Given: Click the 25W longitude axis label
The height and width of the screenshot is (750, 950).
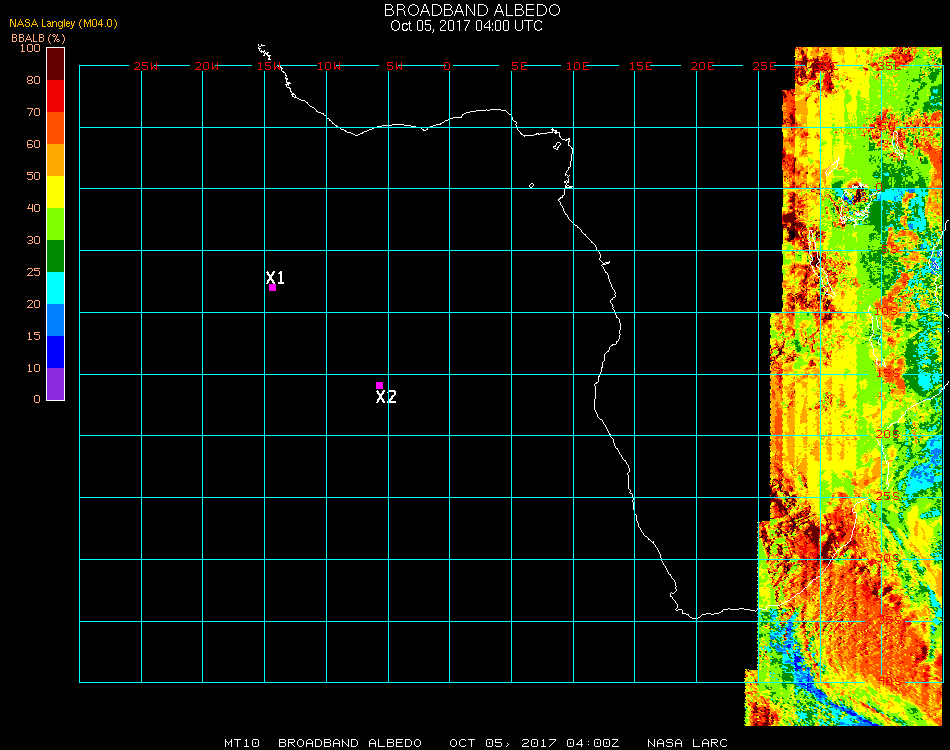Looking at the screenshot, I should (145, 66).
